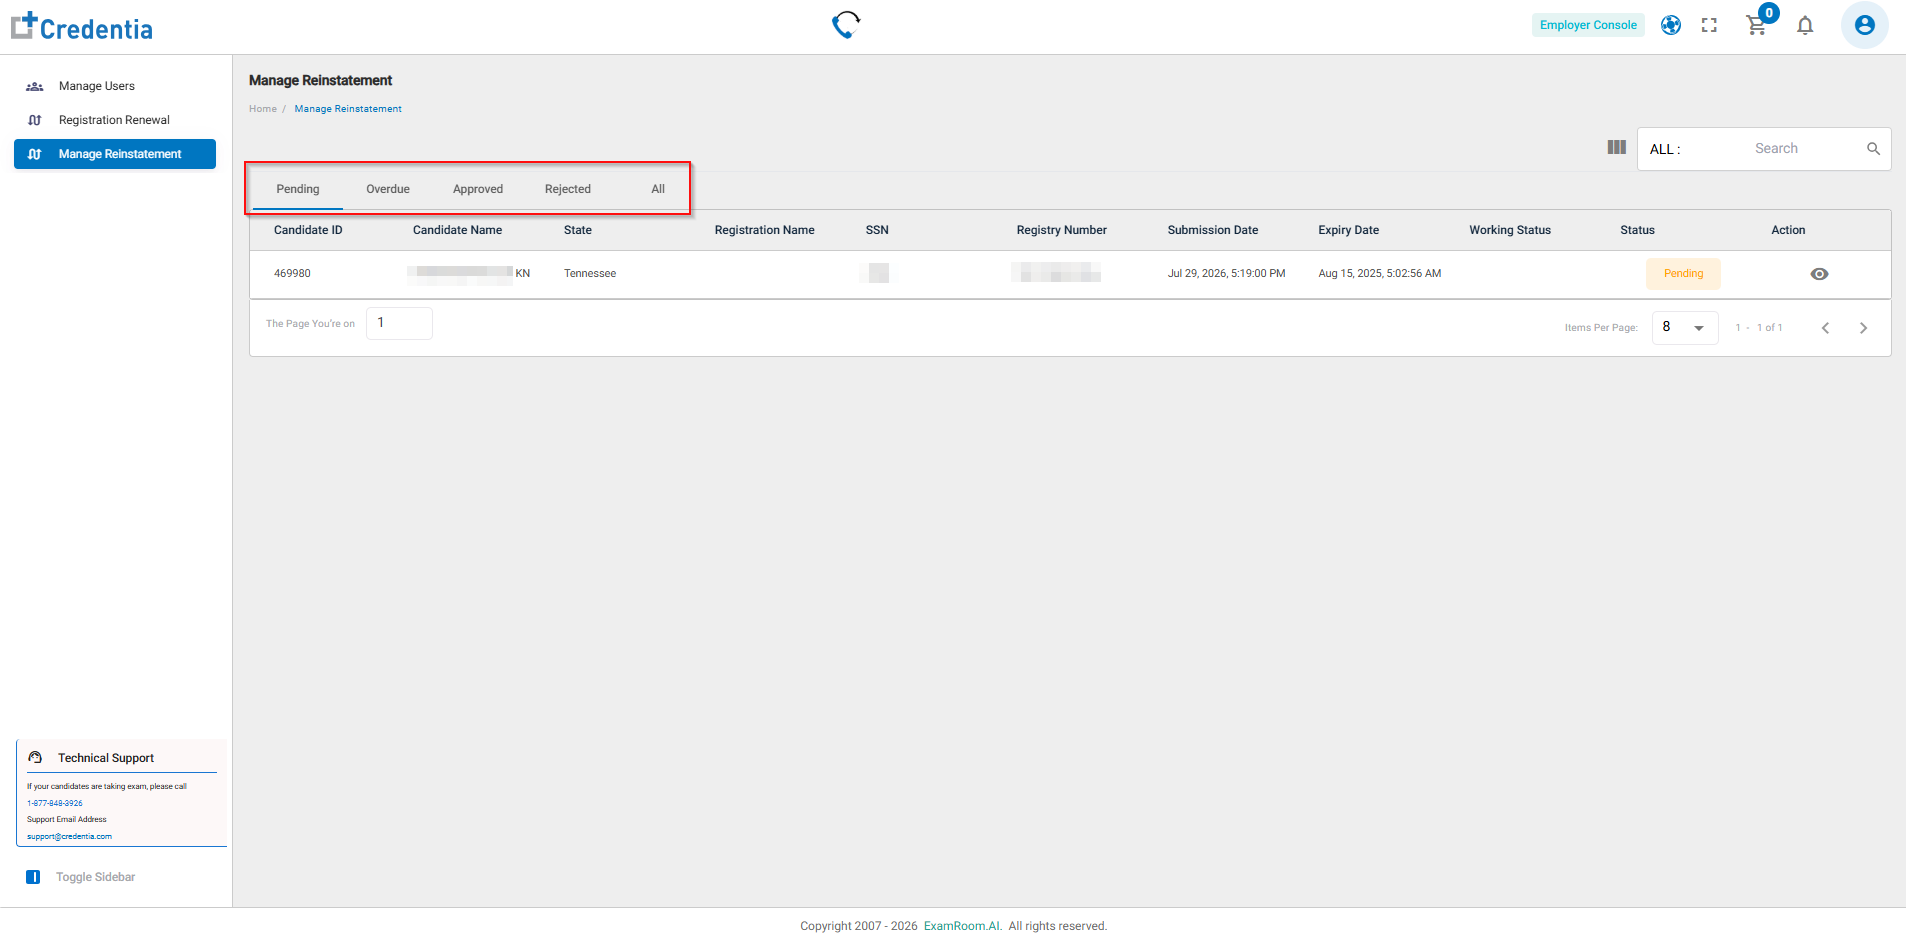
Task: Click the Working Status column header
Action: coord(1510,230)
